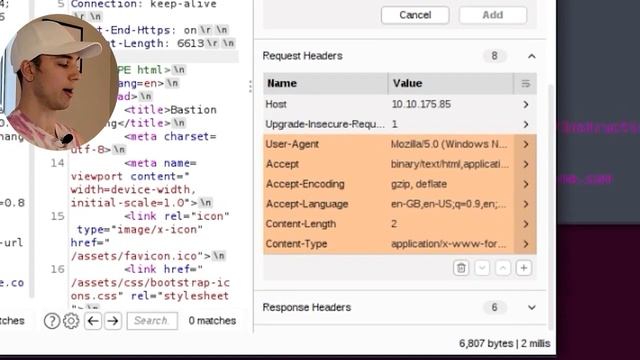
Task: Add new header with plus icon
Action: pos(524,268)
